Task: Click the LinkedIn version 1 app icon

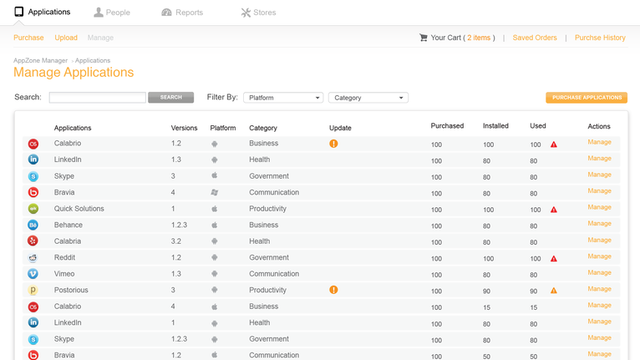Action: coord(33,322)
